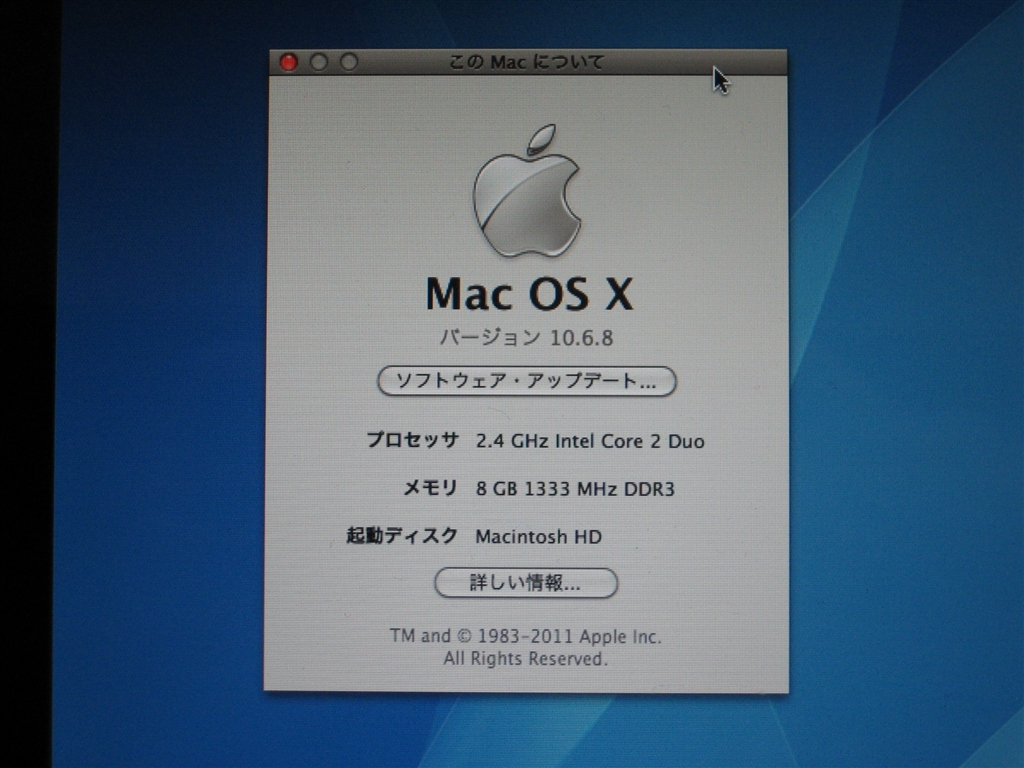Click the gray zoom button in the title bar
1024x768 pixels.
[x=349, y=62]
